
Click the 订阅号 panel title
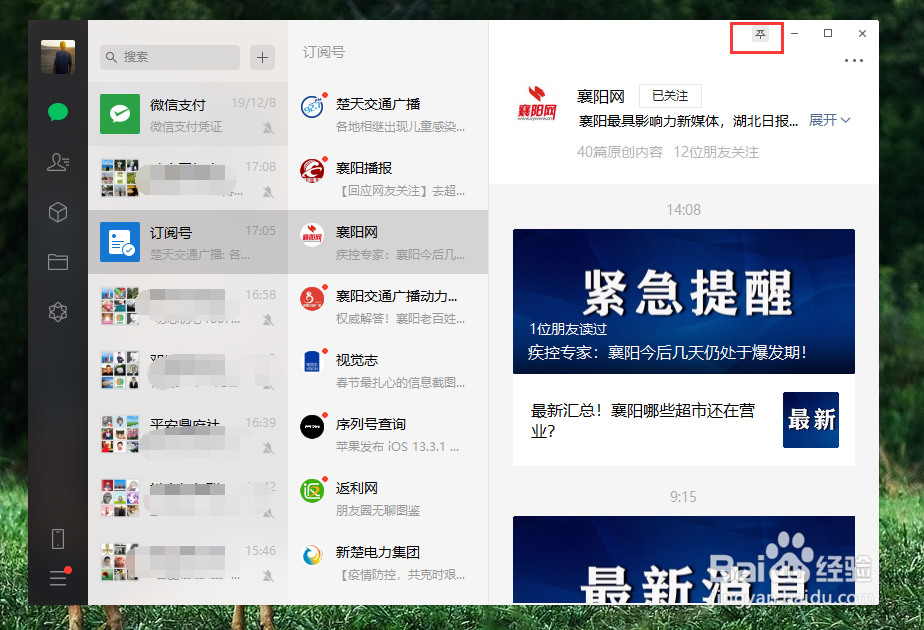tap(324, 52)
